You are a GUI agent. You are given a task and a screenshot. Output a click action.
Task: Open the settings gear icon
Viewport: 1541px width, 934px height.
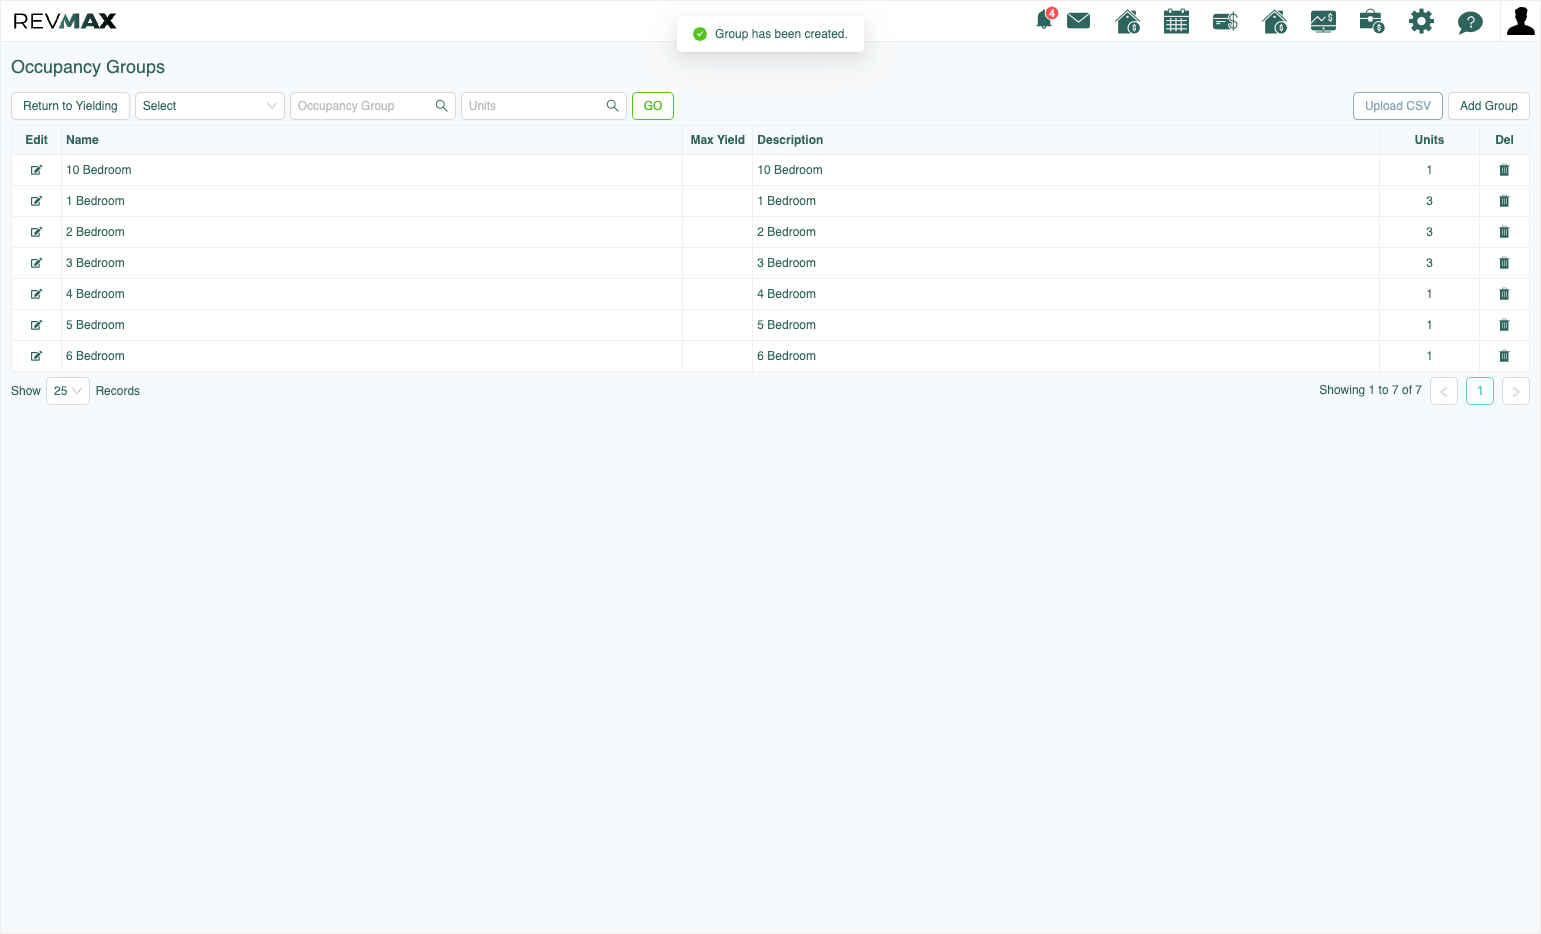[1421, 21]
